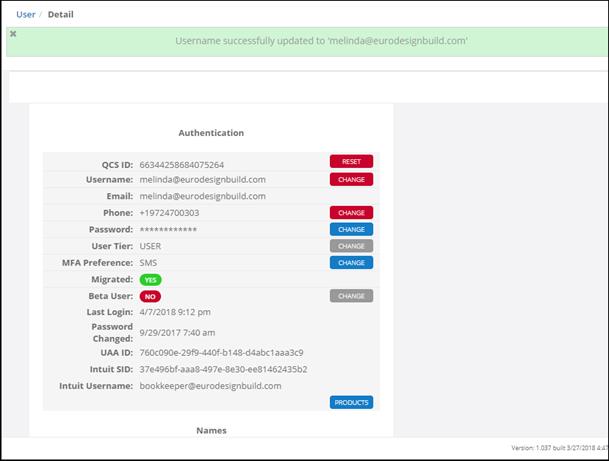Toggle the Beta User NO badge
This screenshot has width=609, height=461.
(x=151, y=297)
